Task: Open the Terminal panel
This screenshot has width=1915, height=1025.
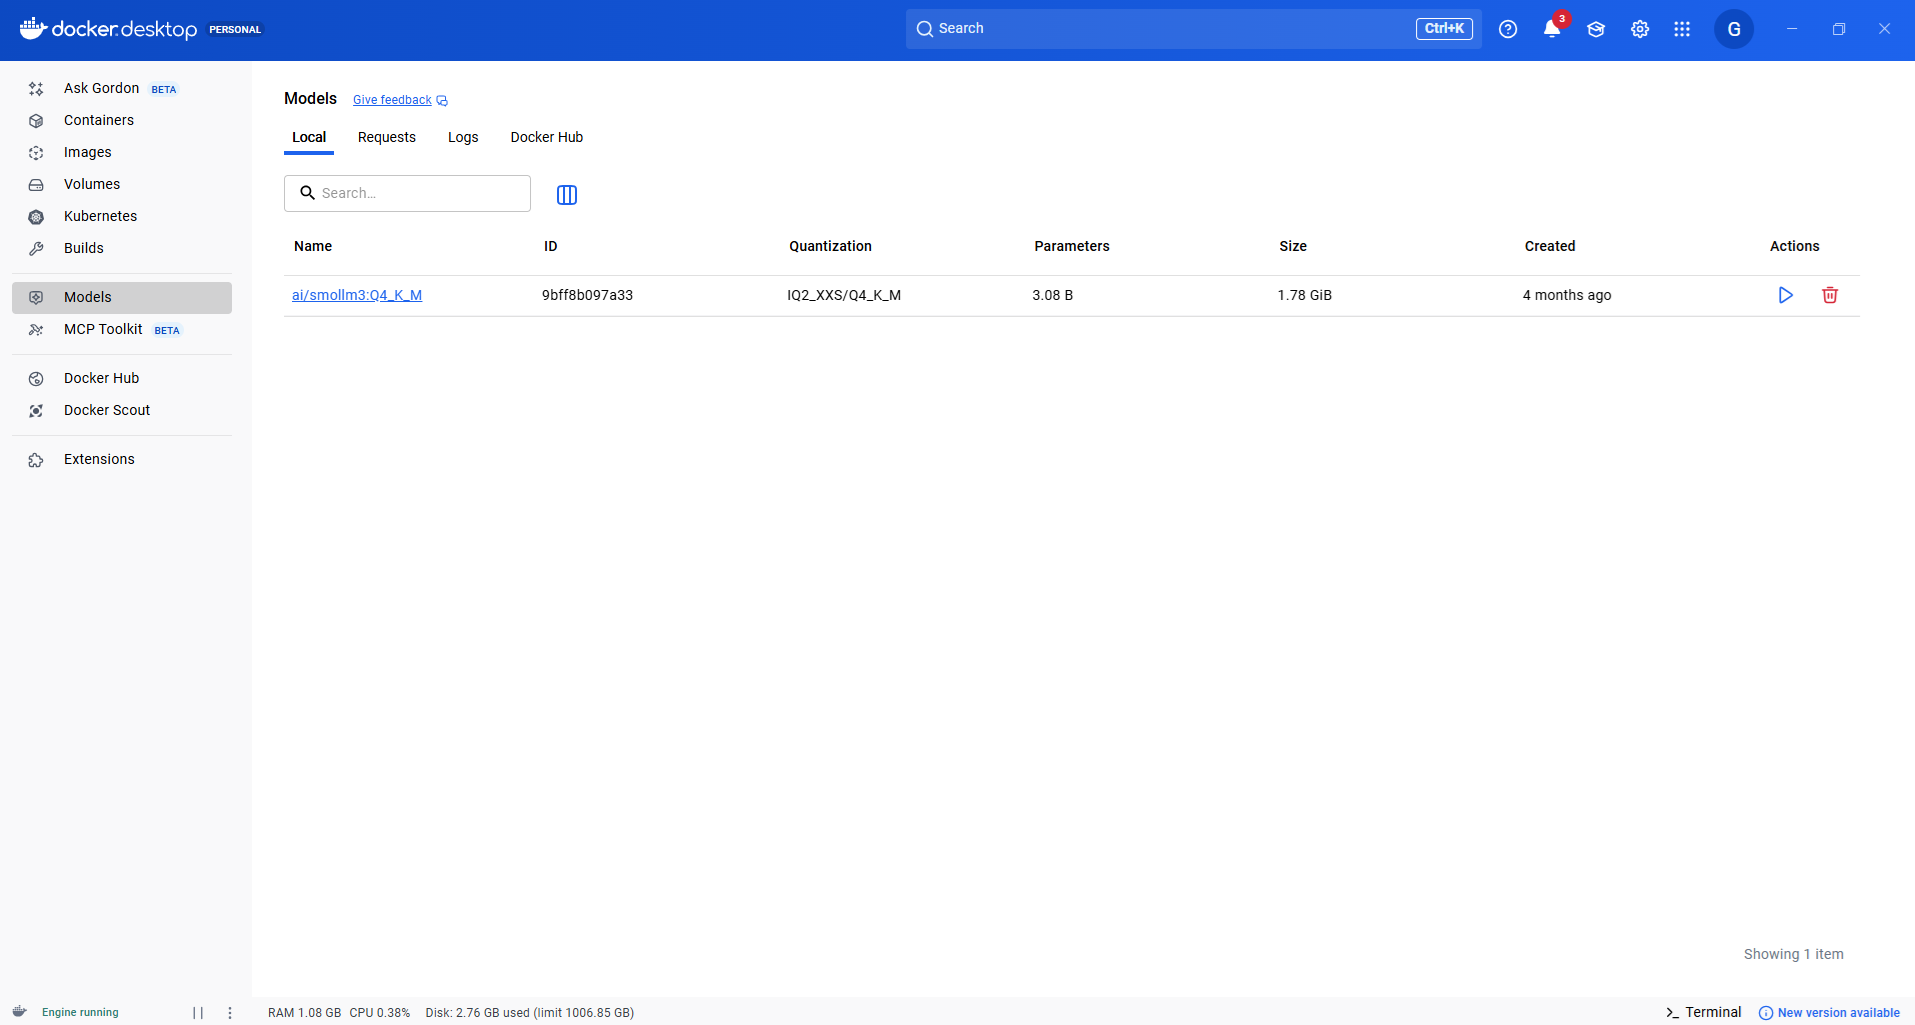Action: coord(1704,1012)
